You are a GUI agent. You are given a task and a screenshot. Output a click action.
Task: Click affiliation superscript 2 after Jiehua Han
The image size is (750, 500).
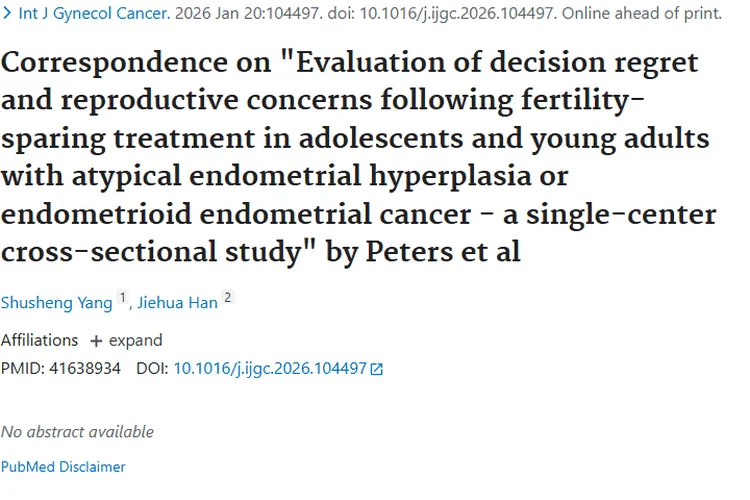click(x=228, y=298)
